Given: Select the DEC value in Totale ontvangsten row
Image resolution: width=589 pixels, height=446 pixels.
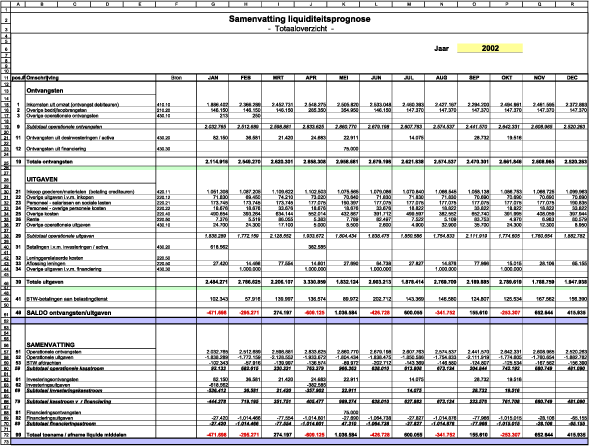Looking at the screenshot, I should click(575, 162).
